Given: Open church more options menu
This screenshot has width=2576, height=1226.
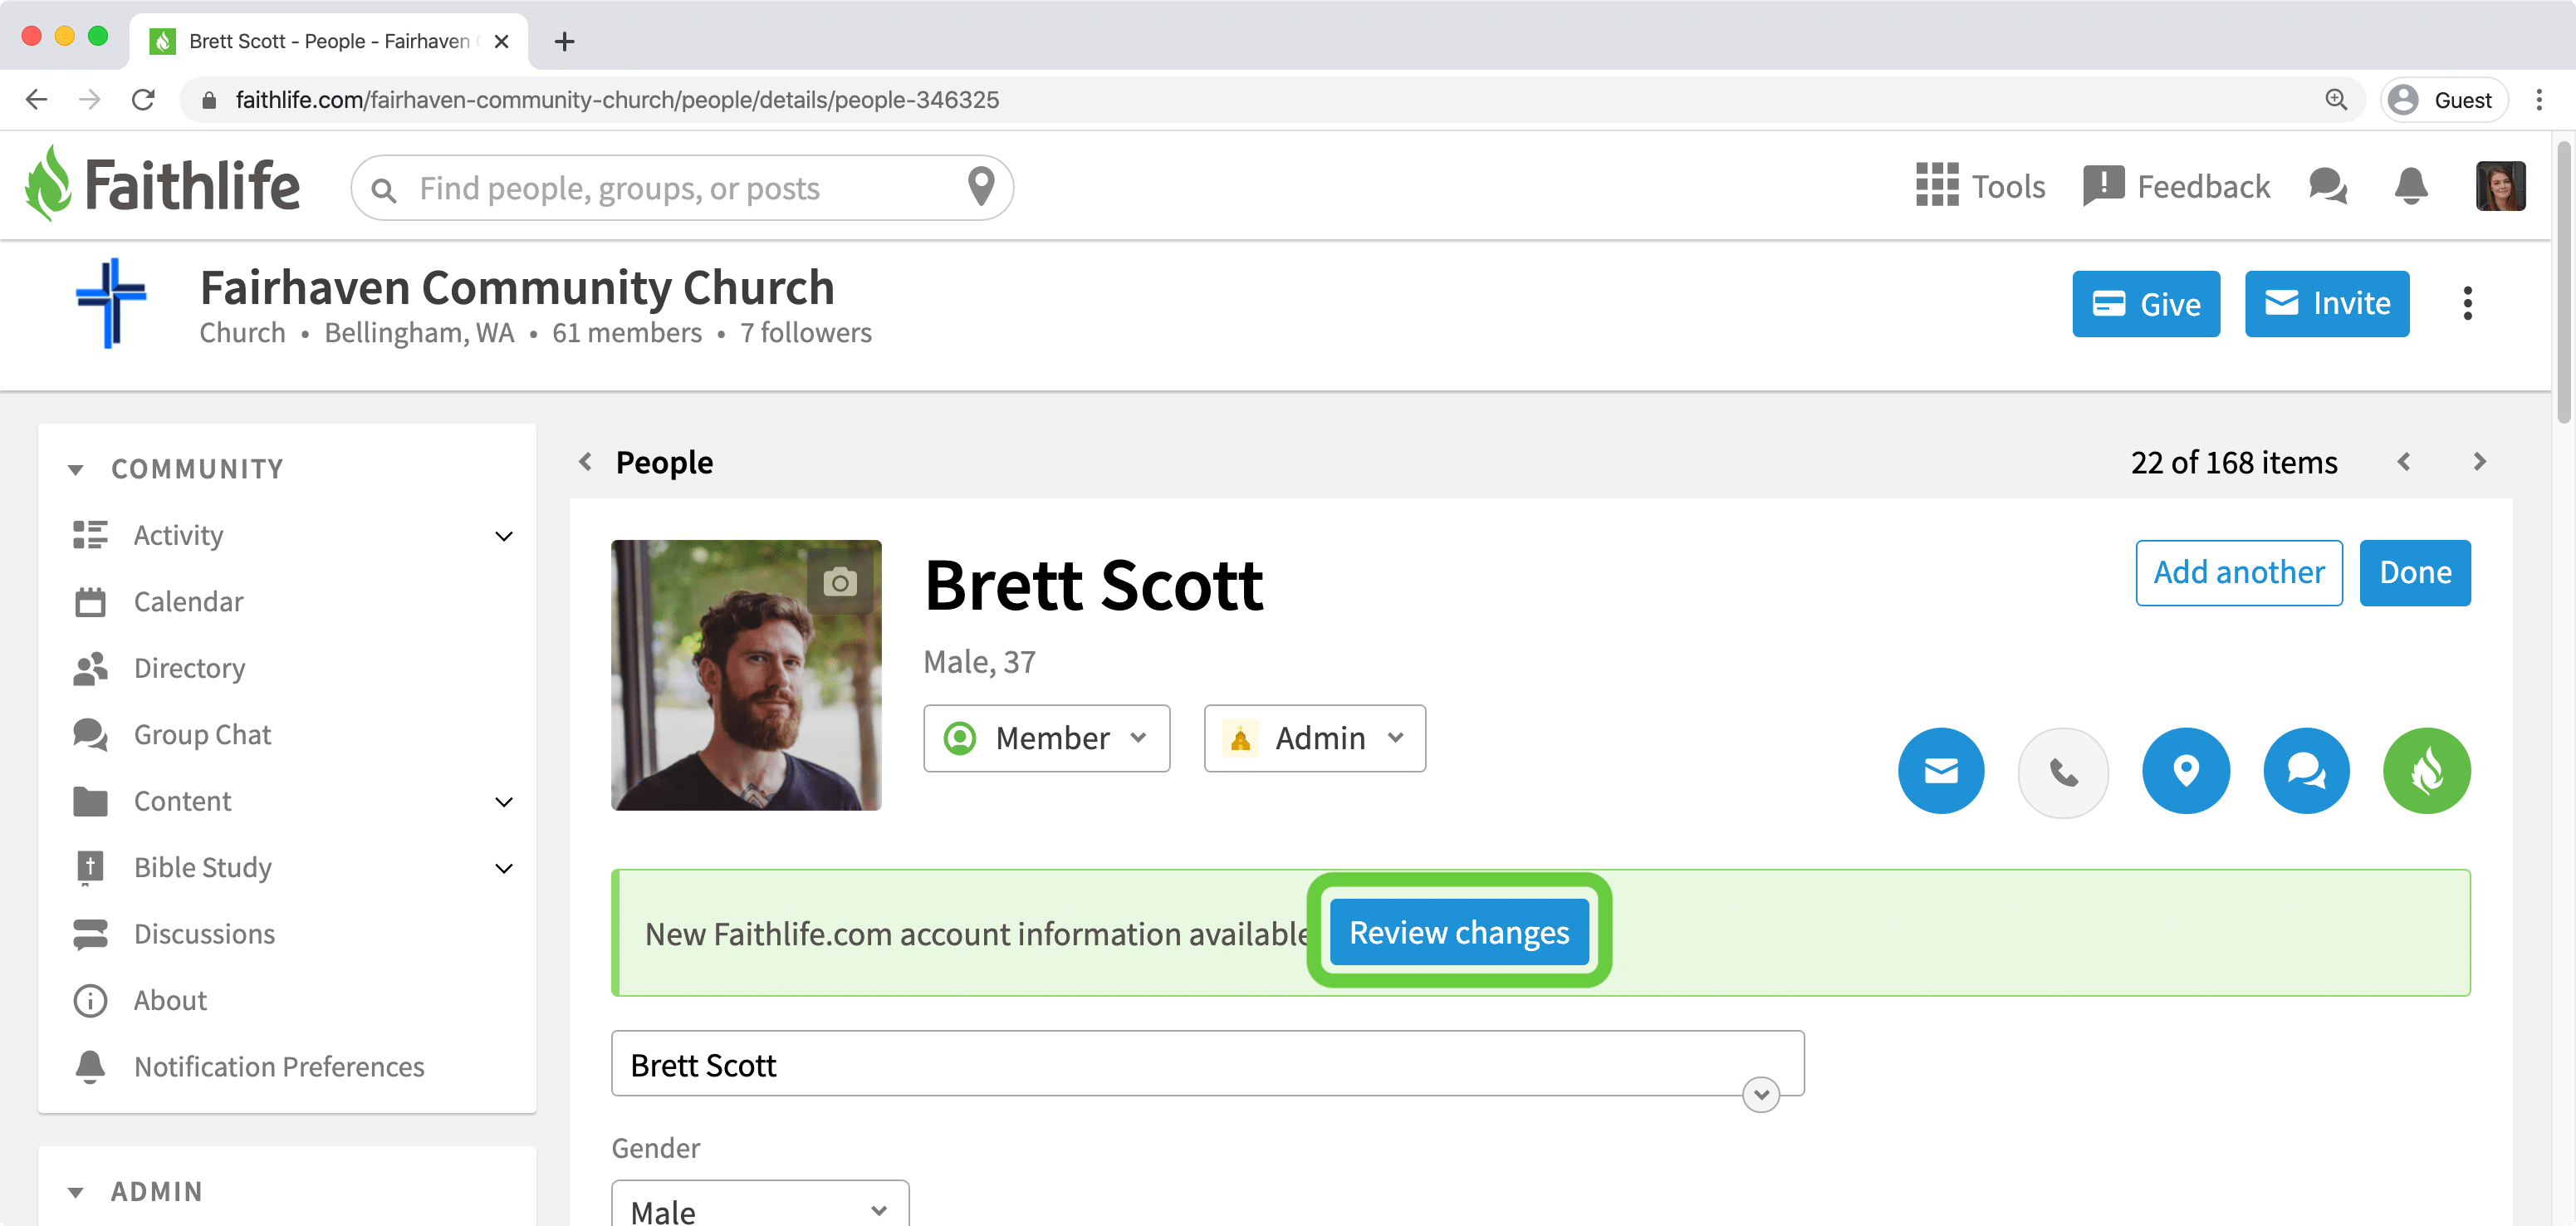Looking at the screenshot, I should [2467, 303].
